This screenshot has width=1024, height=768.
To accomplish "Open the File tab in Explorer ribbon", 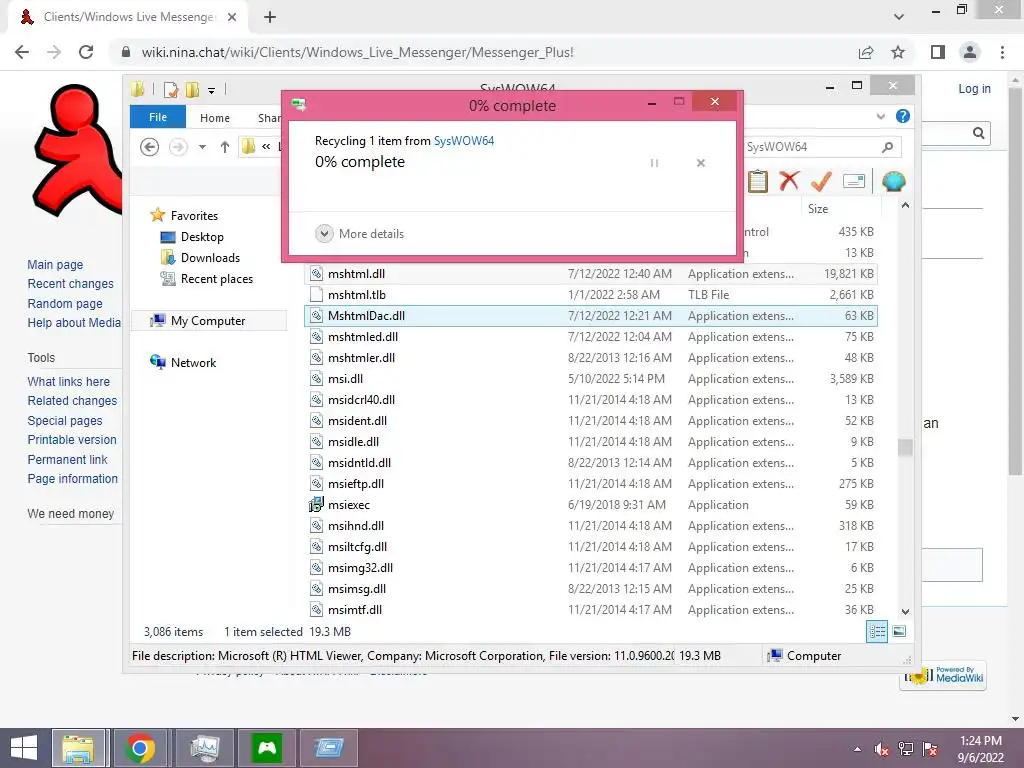I will pos(158,117).
